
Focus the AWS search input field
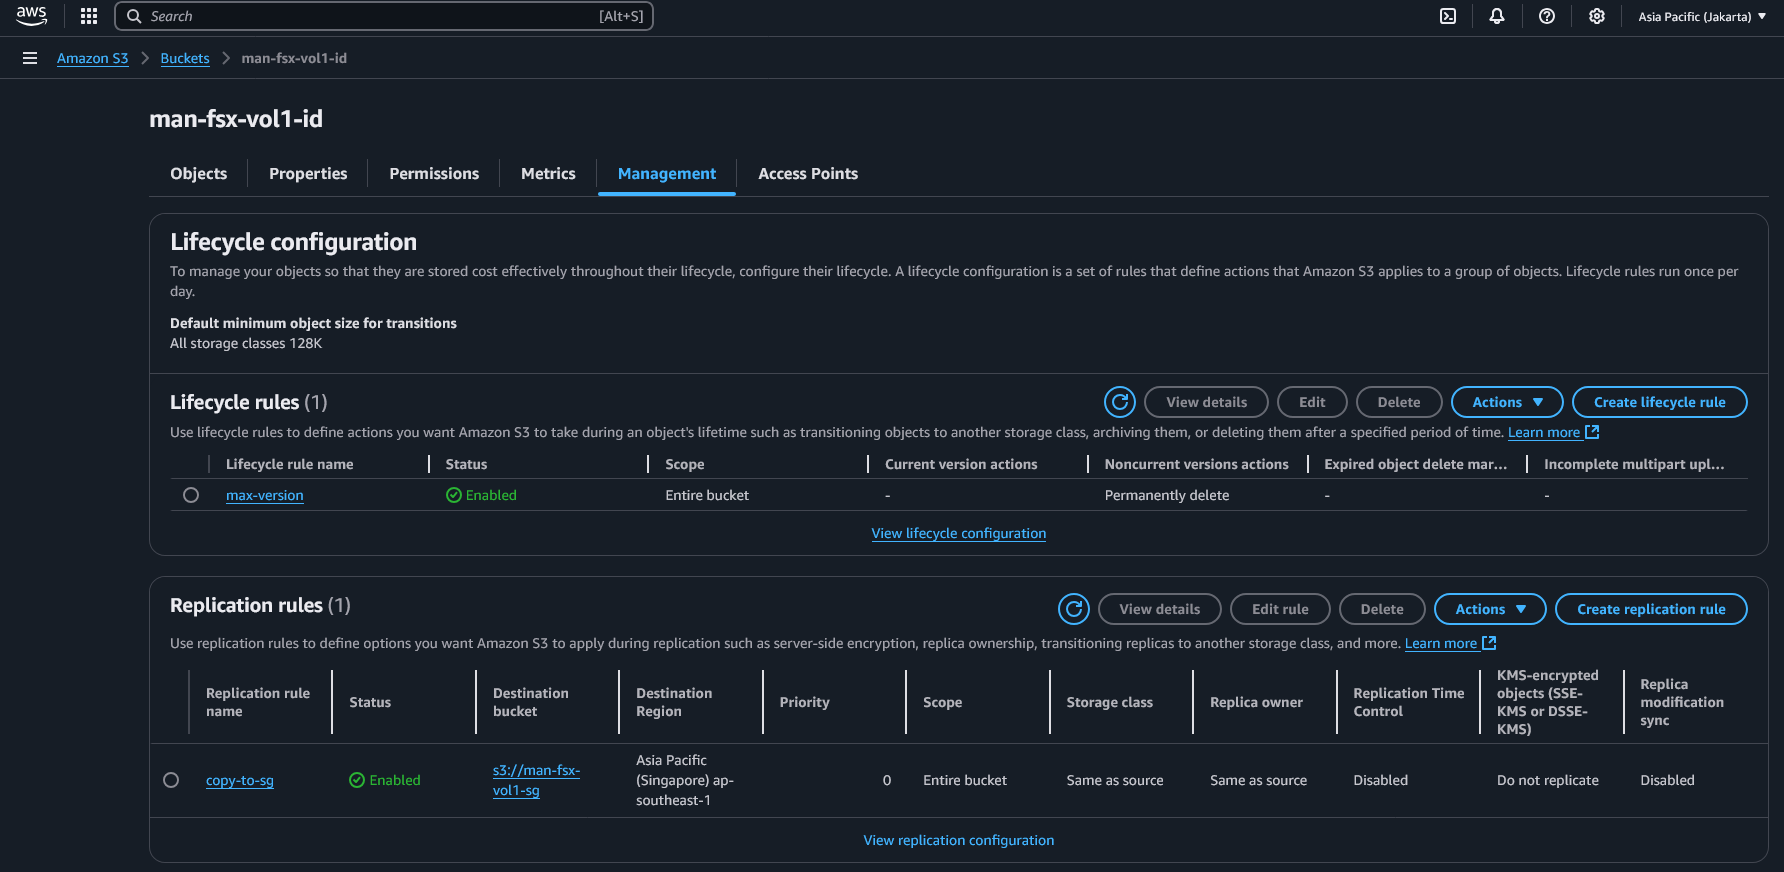click(384, 16)
